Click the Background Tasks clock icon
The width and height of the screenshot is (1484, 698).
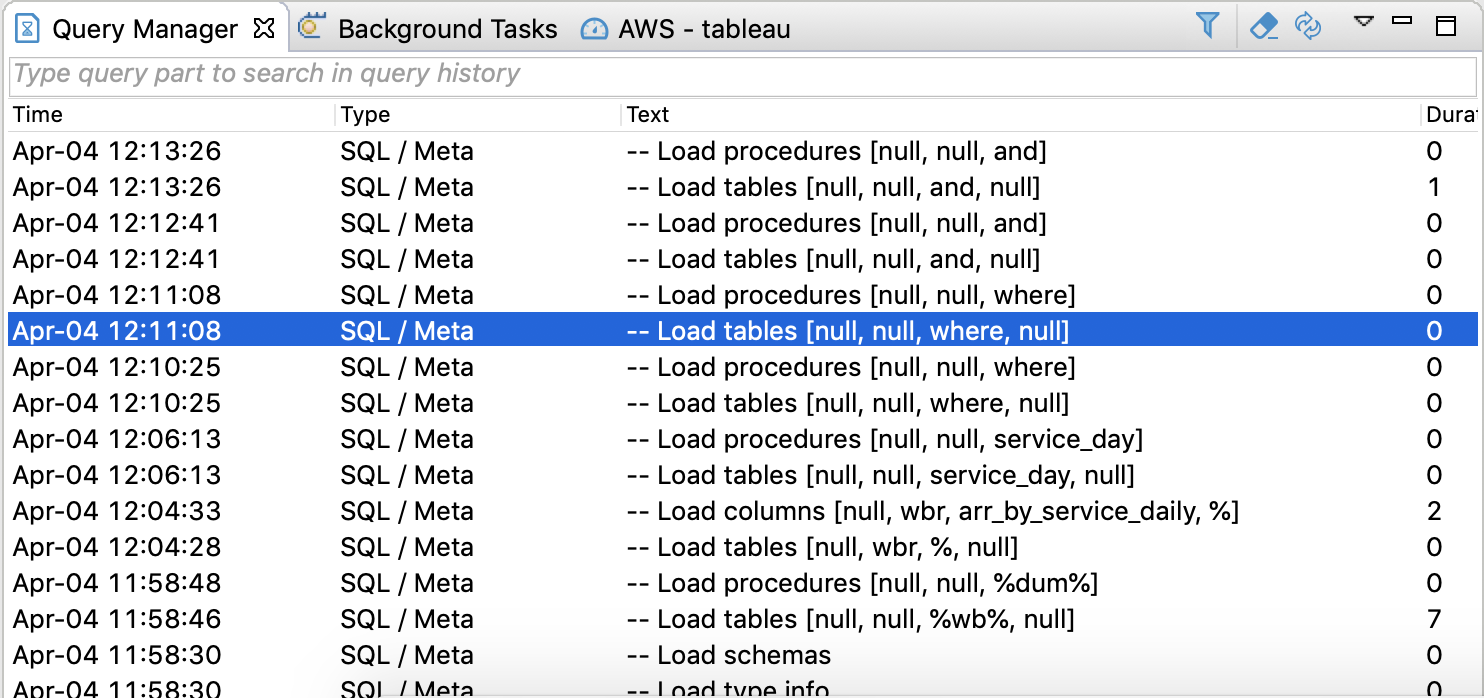tap(313, 28)
